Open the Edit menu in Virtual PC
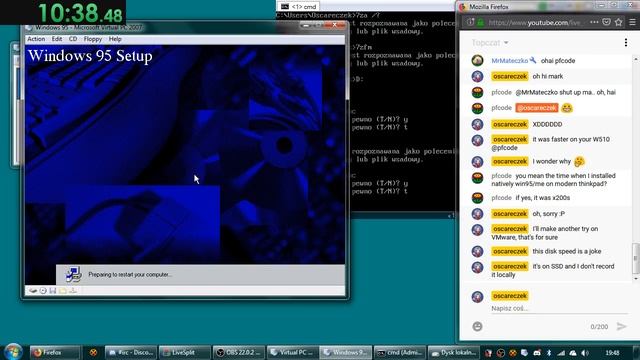 tap(57, 39)
